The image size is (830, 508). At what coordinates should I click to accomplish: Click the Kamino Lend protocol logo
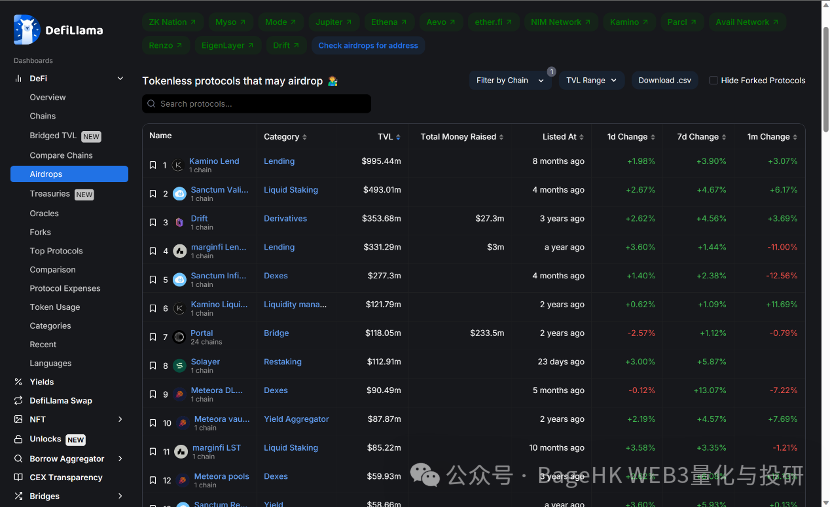tap(178, 165)
